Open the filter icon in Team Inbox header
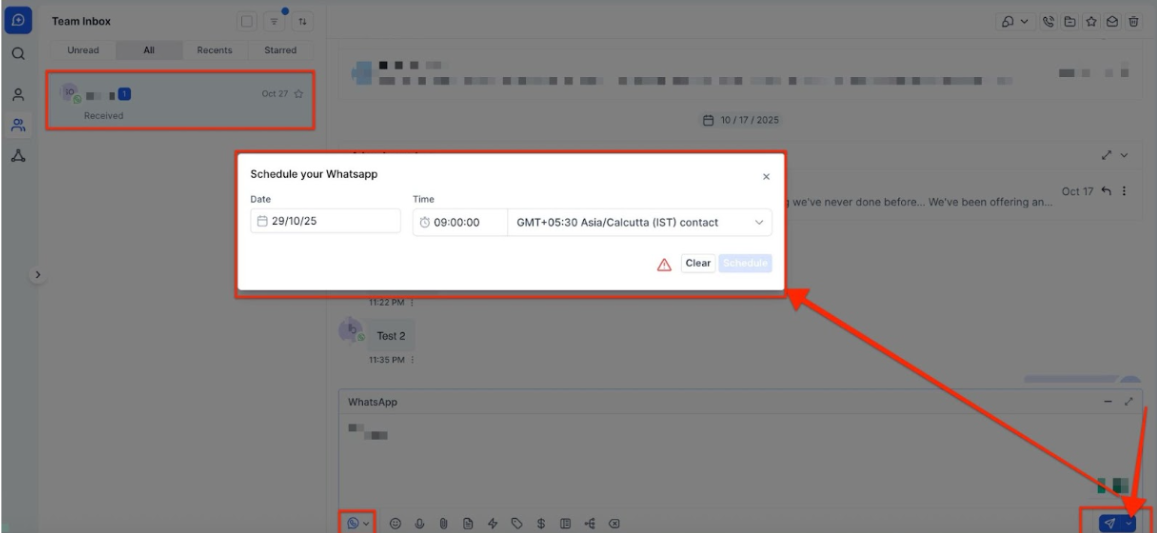 (x=274, y=21)
